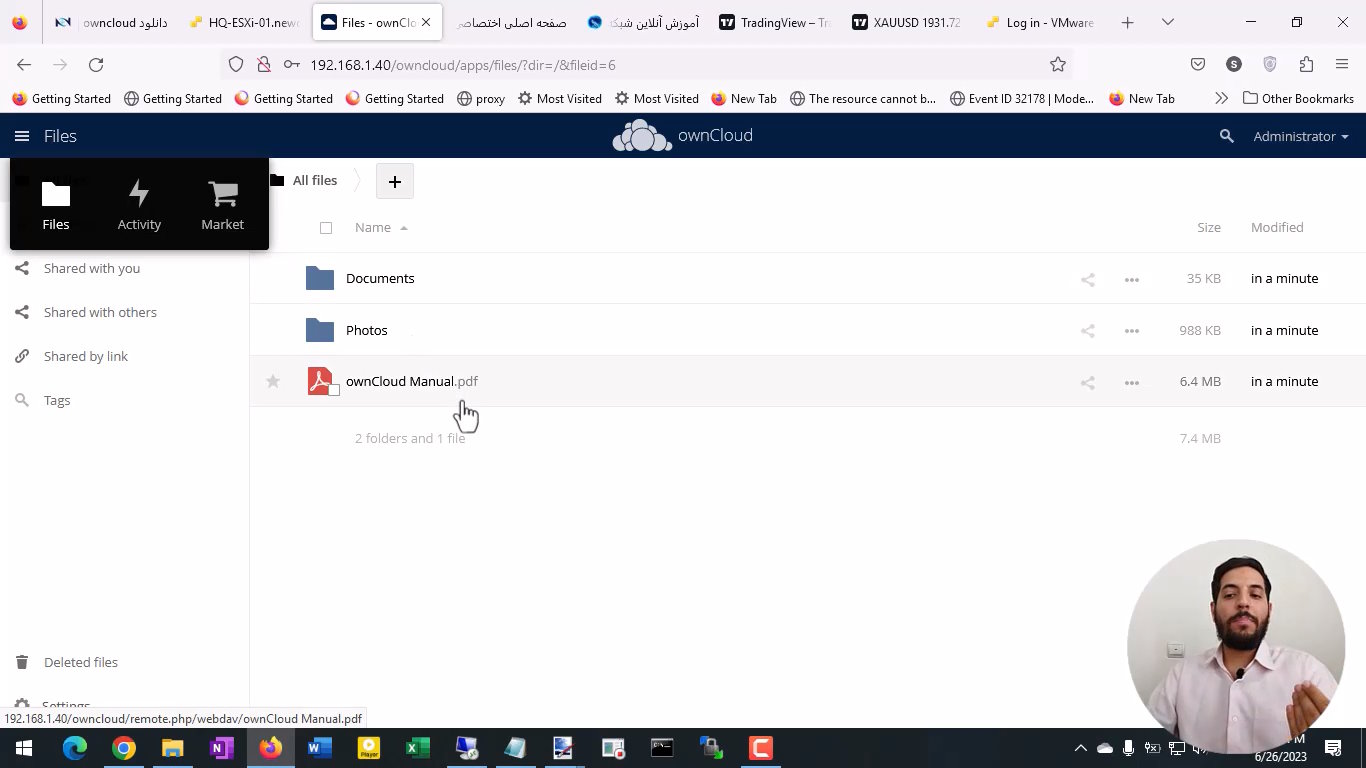
Task: Switch to the XAUUSD 1931.72 tab
Action: click(x=908, y=22)
